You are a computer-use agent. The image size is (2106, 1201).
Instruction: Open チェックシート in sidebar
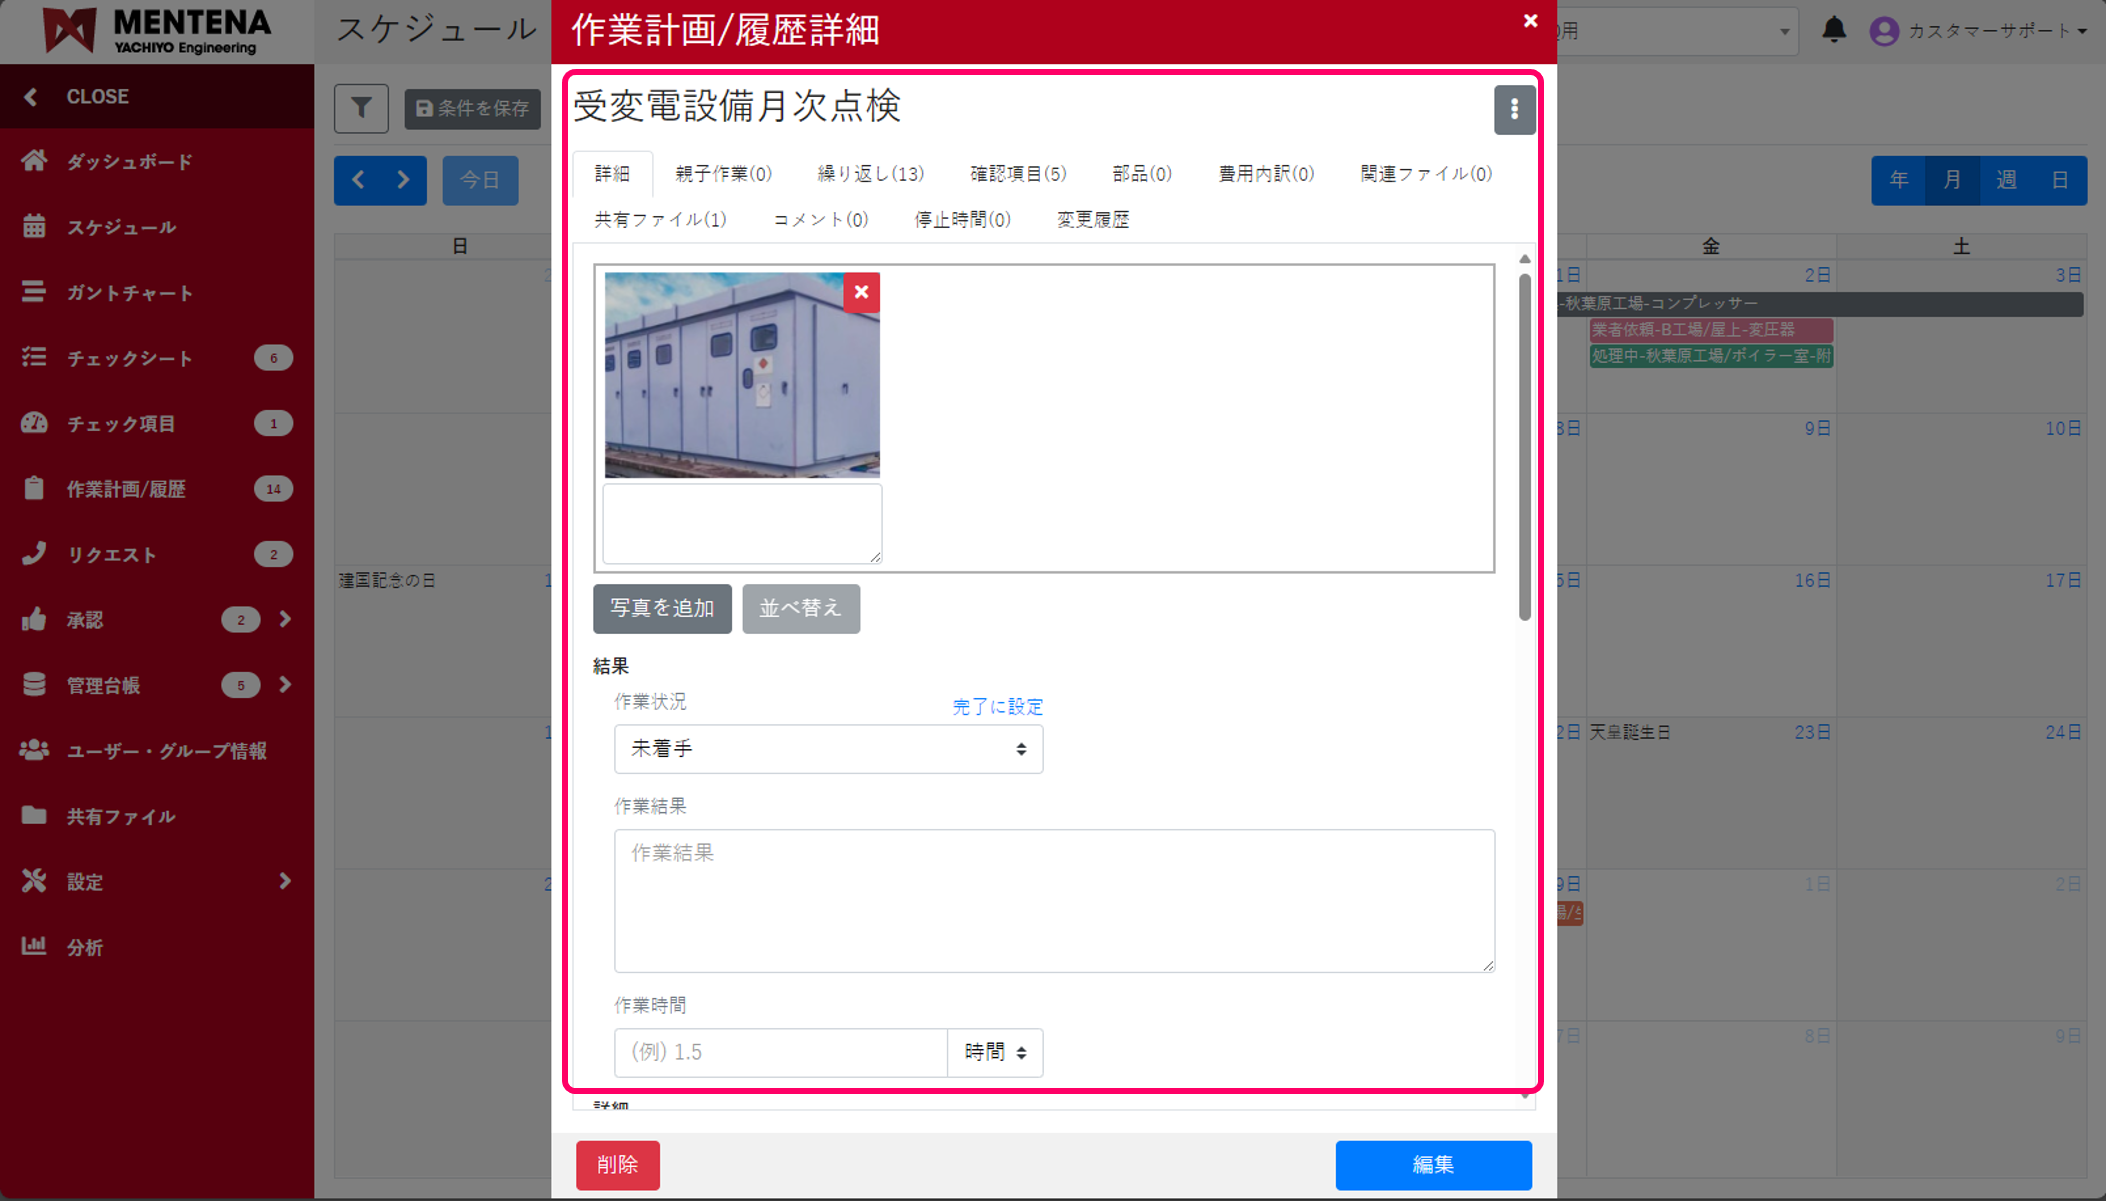click(x=129, y=358)
